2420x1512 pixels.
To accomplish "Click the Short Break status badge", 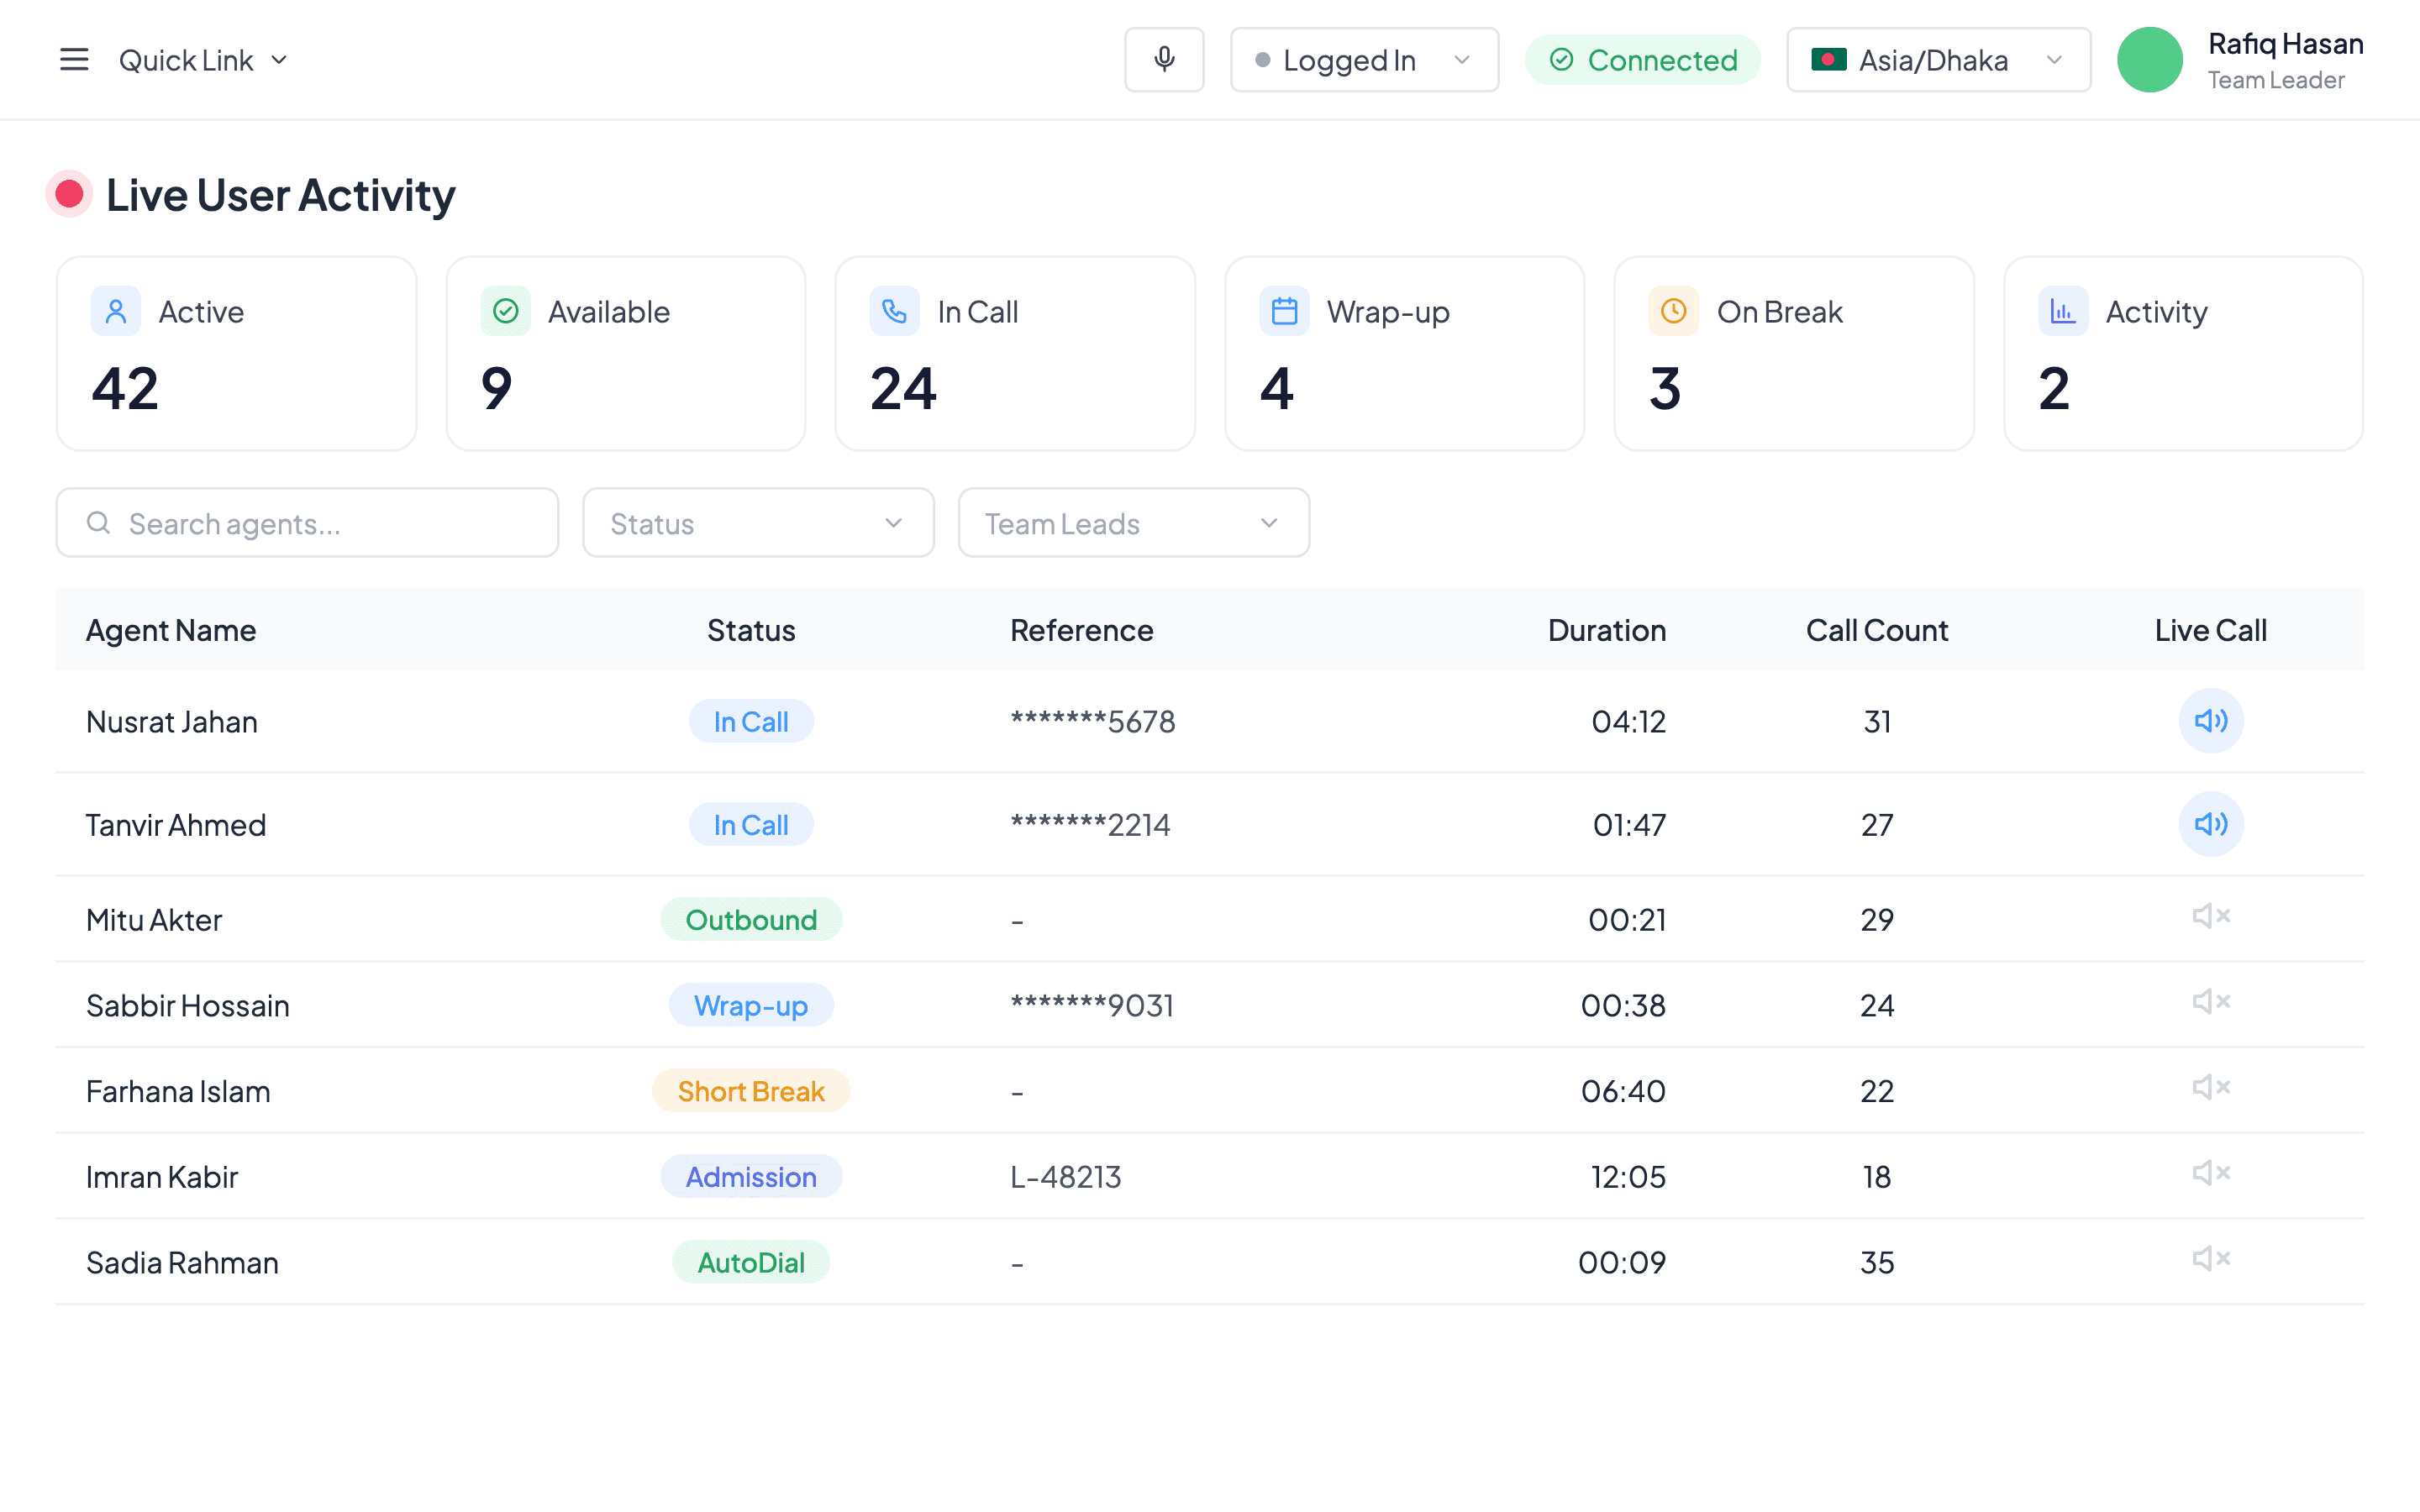I will click(x=751, y=1091).
